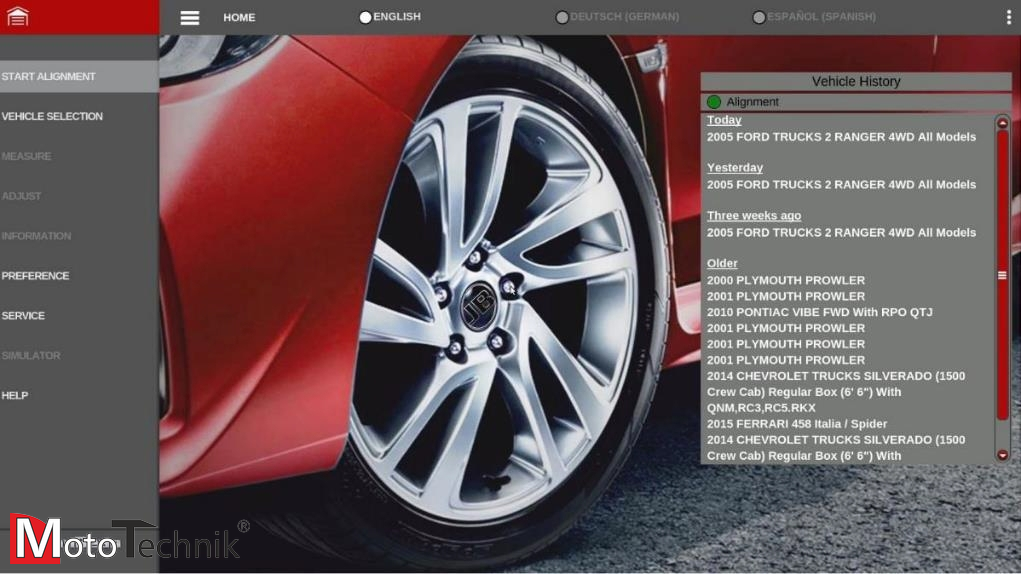Click the red garage home icon
The width and height of the screenshot is (1021, 574).
tap(17, 17)
